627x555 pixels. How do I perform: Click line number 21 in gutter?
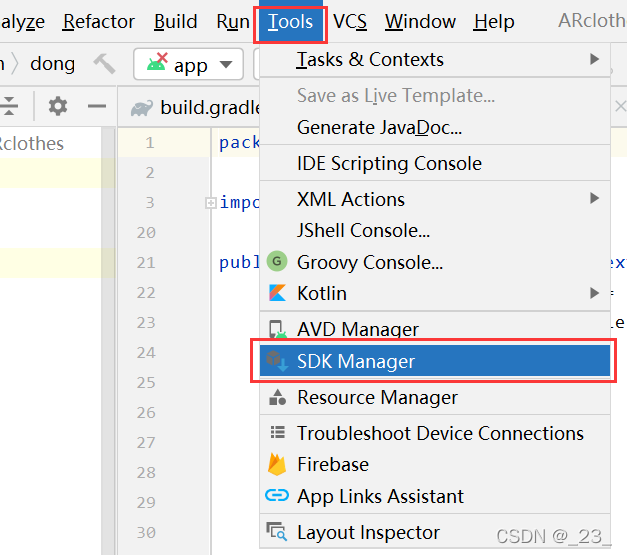pyautogui.click(x=146, y=263)
